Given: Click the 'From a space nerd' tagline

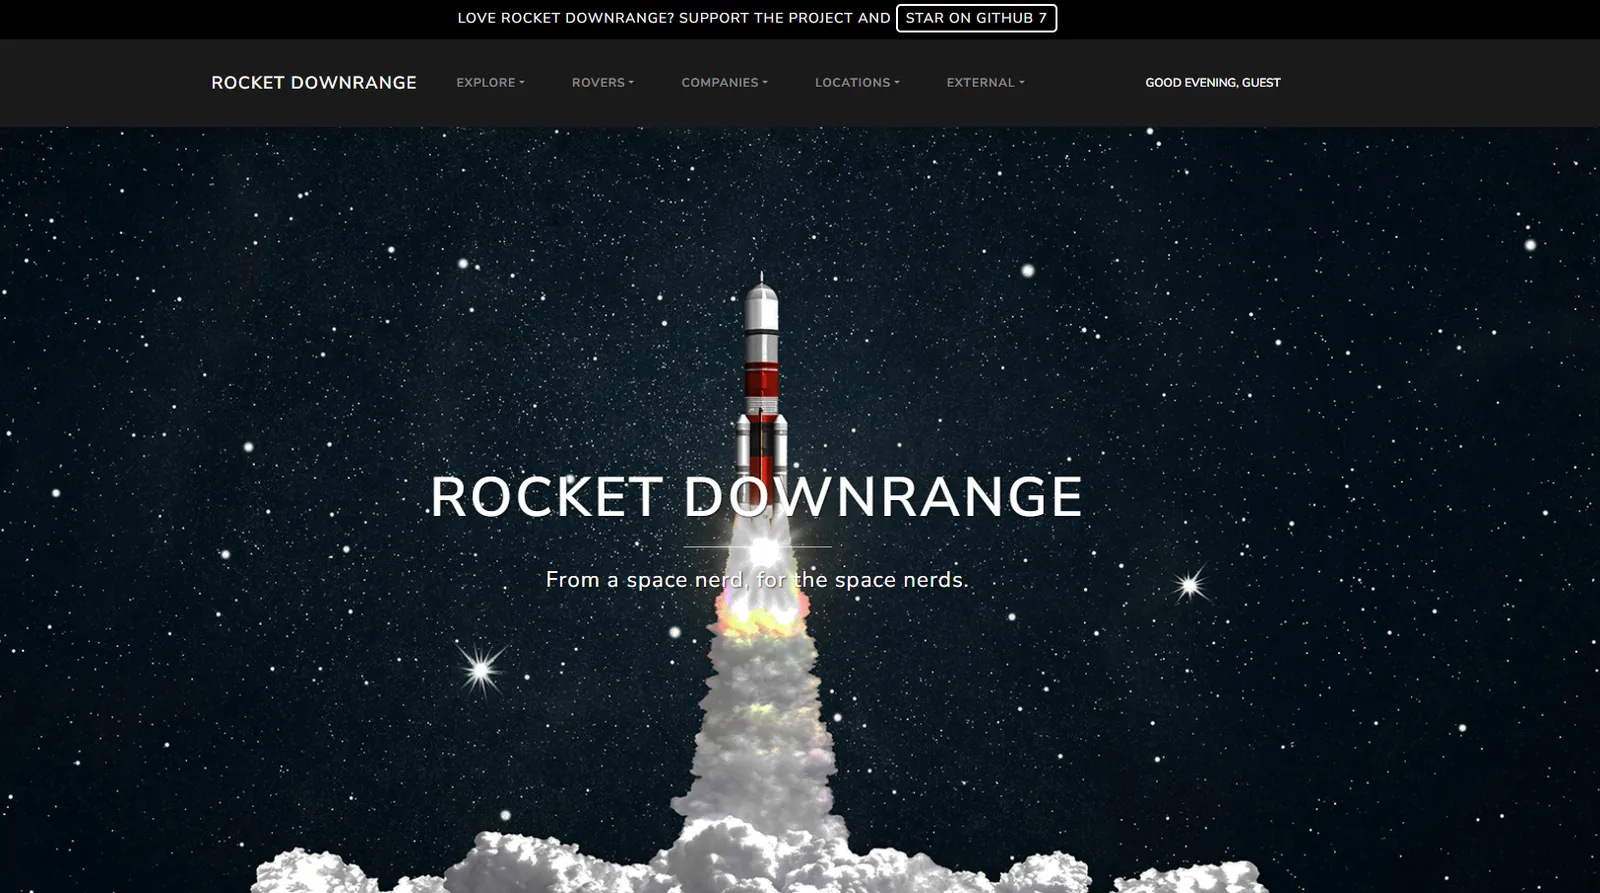Looking at the screenshot, I should pos(757,580).
